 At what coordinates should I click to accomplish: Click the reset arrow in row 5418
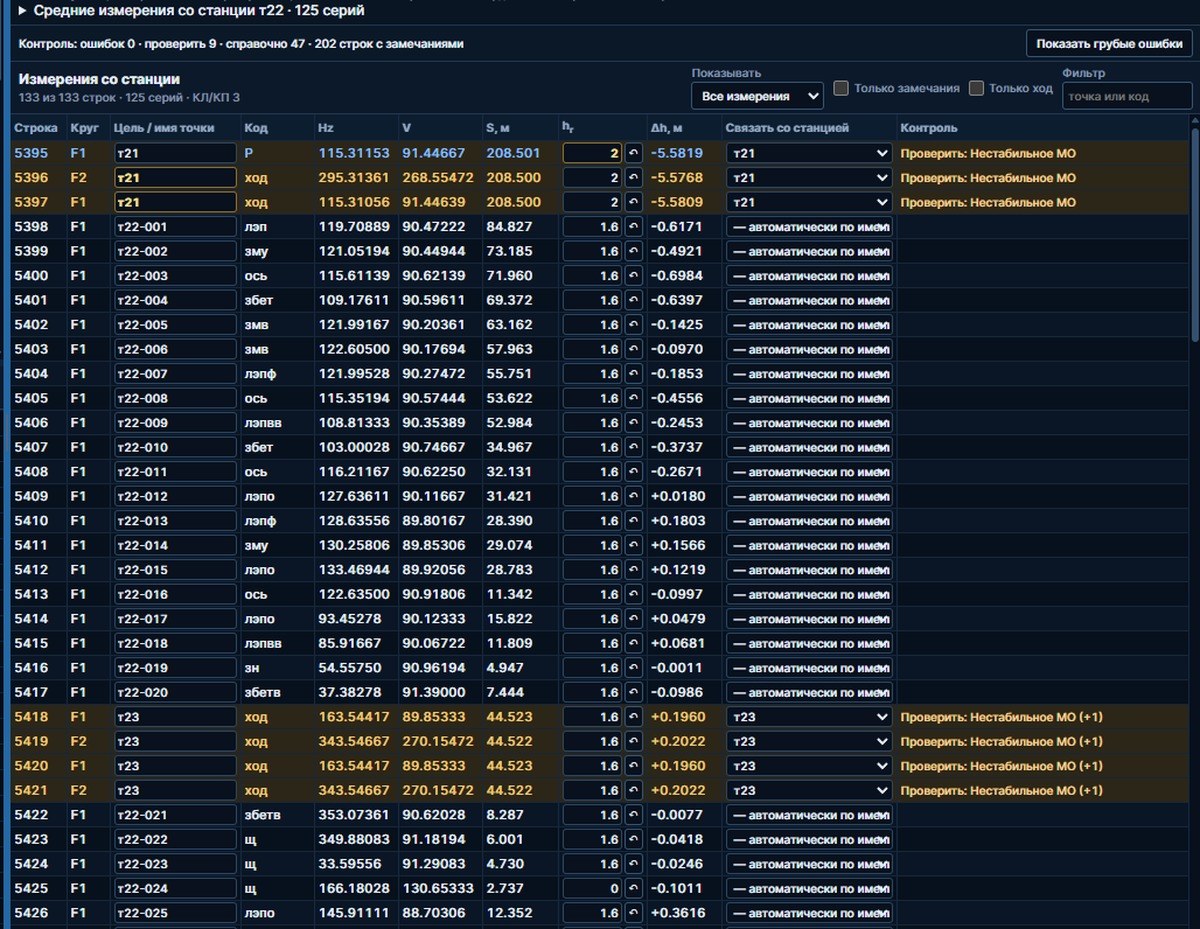click(633, 717)
